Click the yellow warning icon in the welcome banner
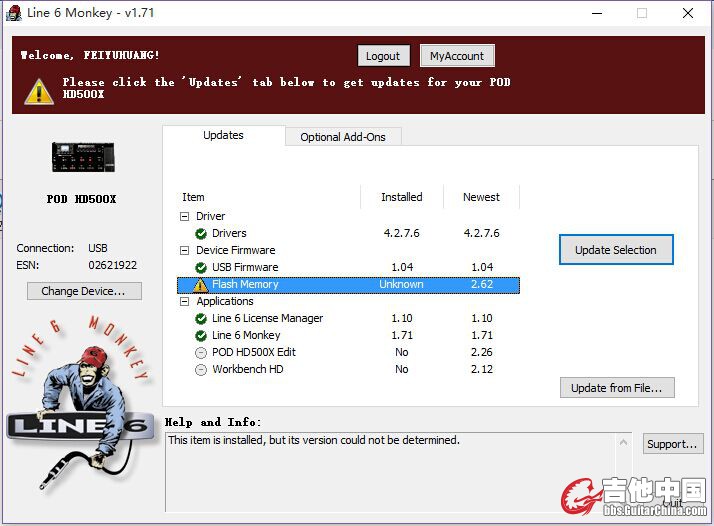The width and height of the screenshot is (714, 526). pyautogui.click(x=39, y=92)
